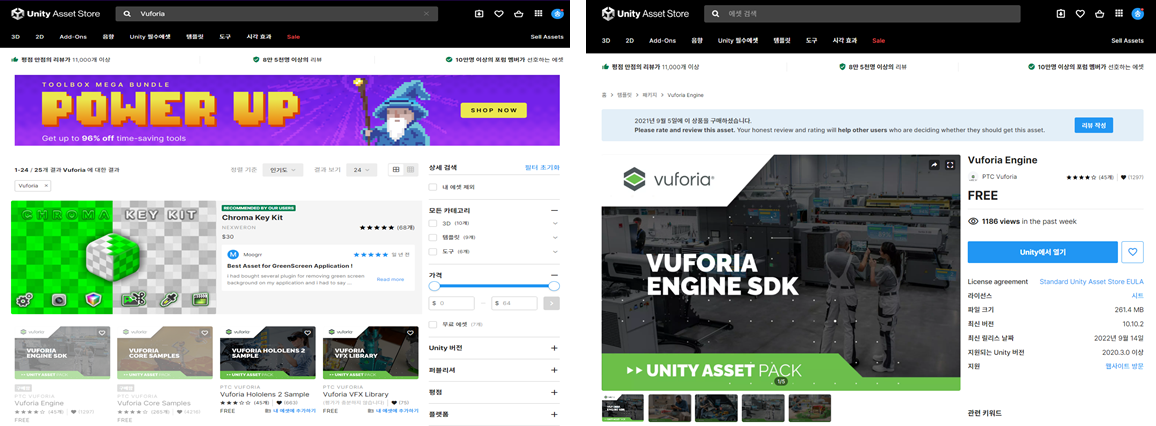Click fullscreen icon on Vuforia preview image
Image resolution: width=1156 pixels, height=426 pixels.
click(x=950, y=165)
